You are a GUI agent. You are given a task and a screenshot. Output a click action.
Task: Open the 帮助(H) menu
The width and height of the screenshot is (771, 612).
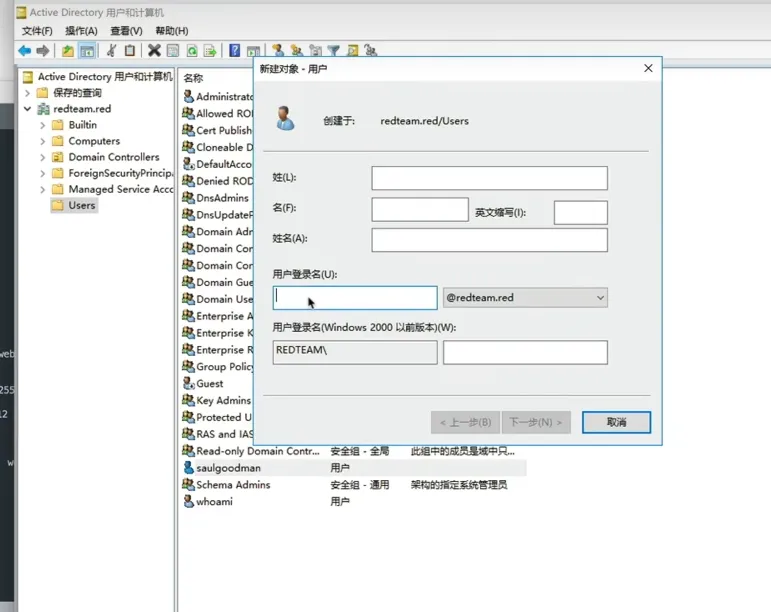[172, 31]
